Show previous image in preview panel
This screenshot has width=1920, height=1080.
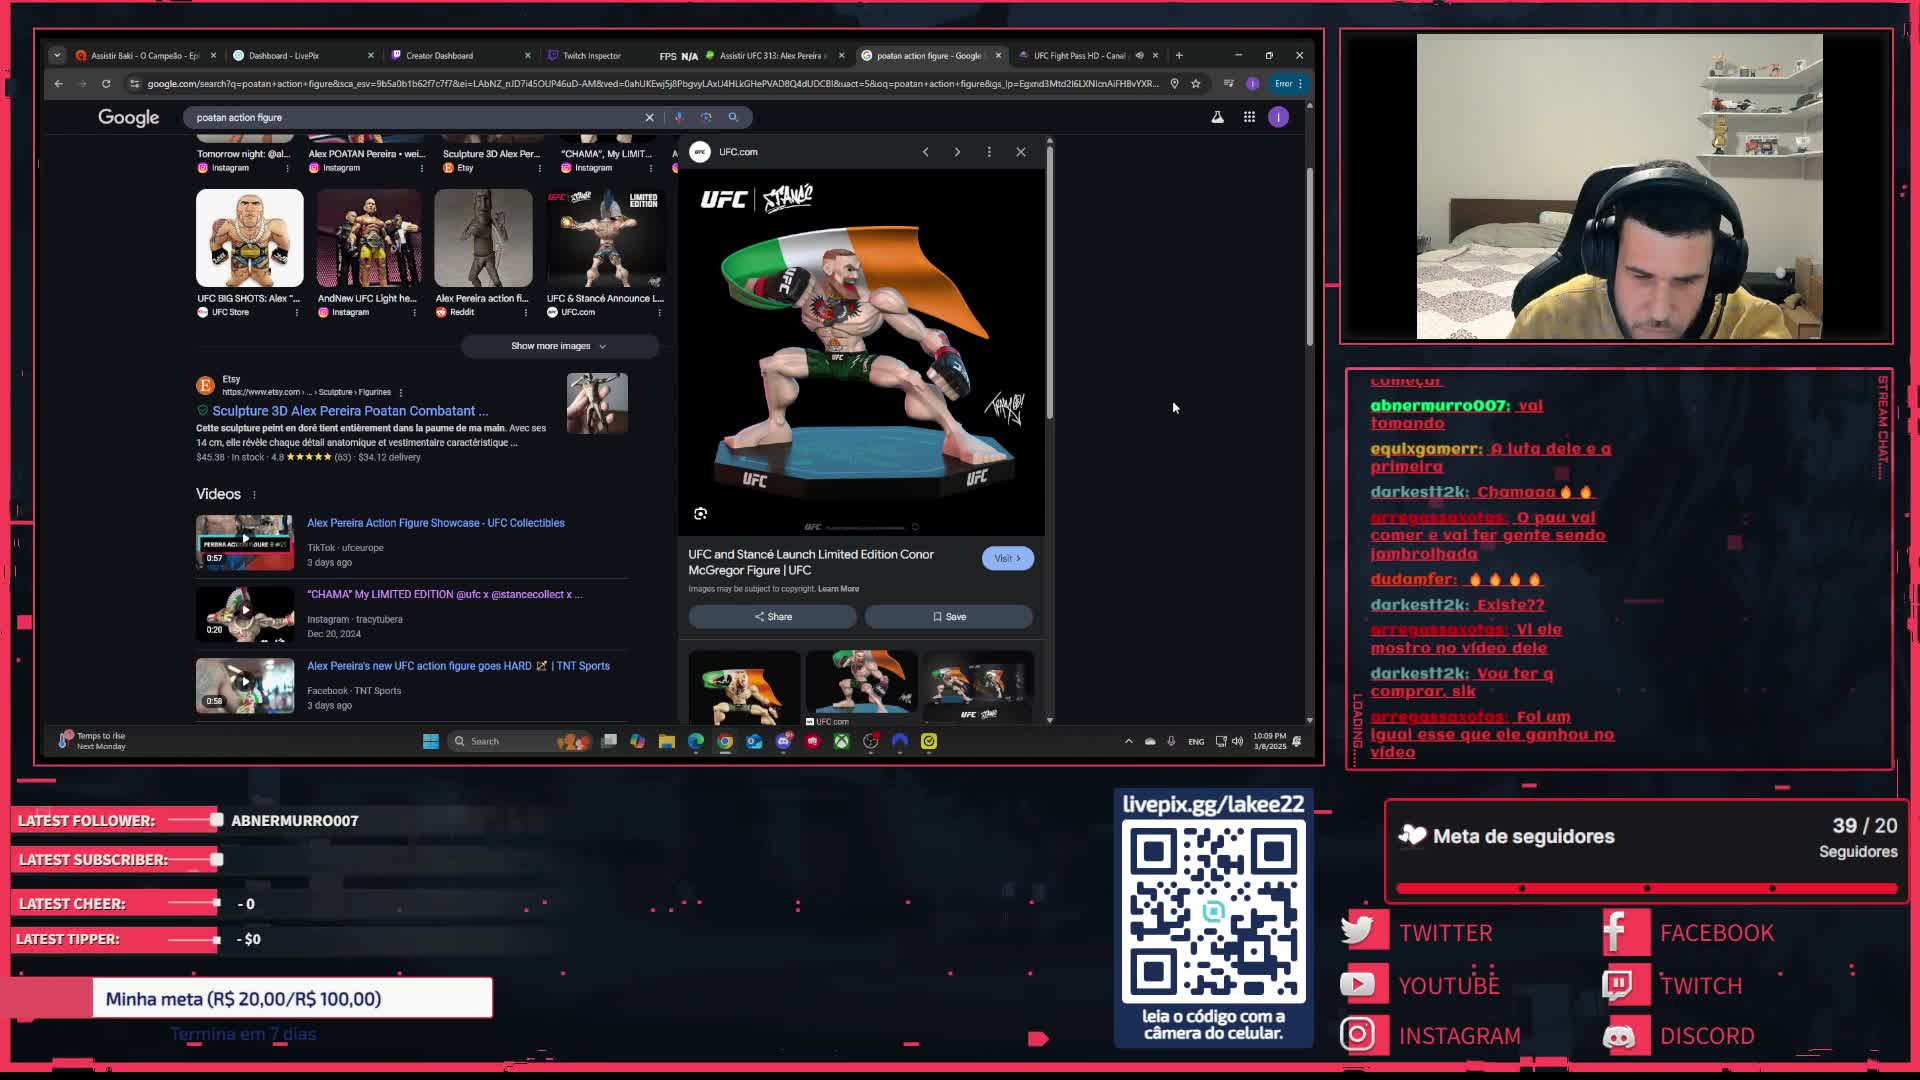coord(926,152)
